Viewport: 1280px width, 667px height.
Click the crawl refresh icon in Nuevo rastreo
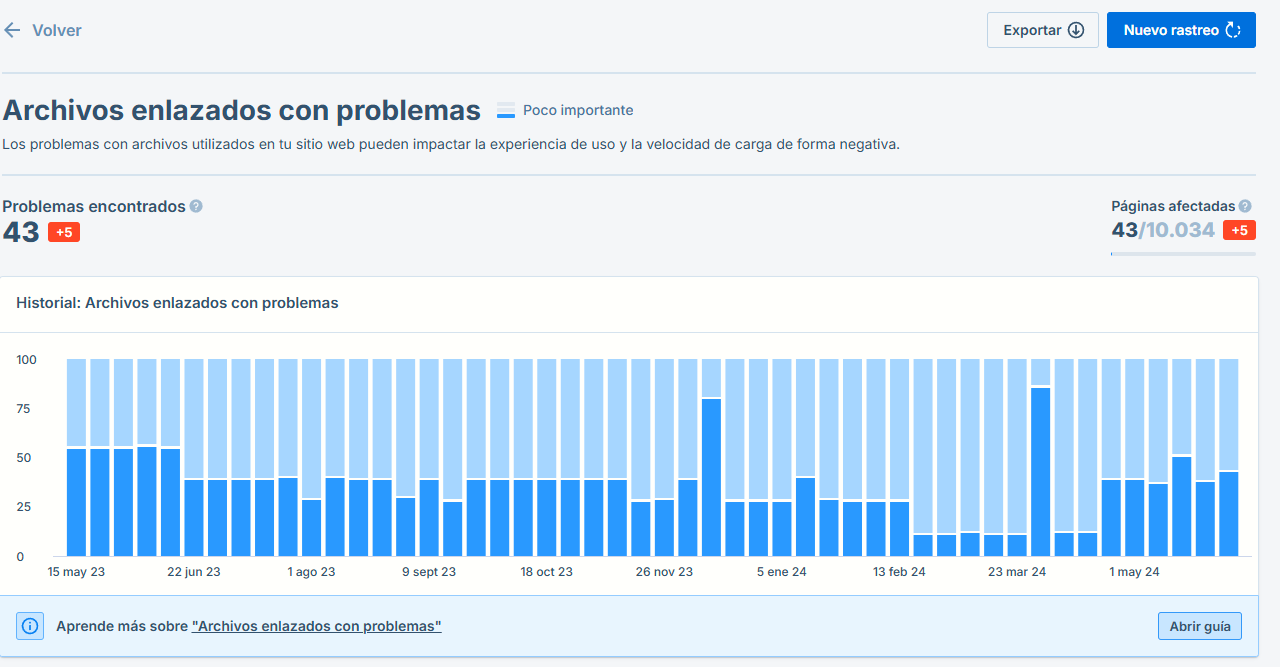[x=1232, y=30]
